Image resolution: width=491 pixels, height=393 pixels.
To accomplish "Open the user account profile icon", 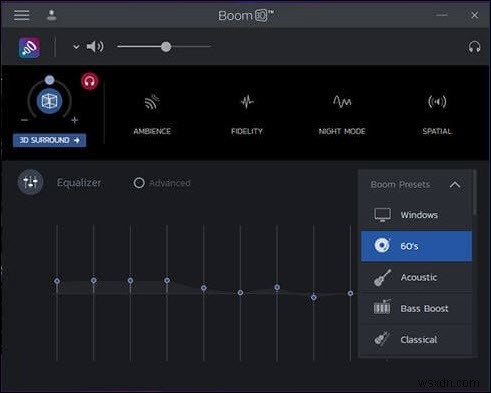I will pyautogui.click(x=51, y=15).
